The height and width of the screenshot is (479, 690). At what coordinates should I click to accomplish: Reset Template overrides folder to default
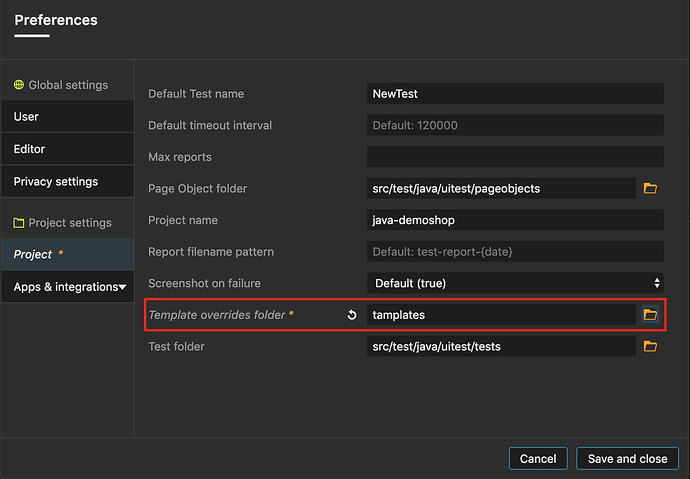click(352, 315)
